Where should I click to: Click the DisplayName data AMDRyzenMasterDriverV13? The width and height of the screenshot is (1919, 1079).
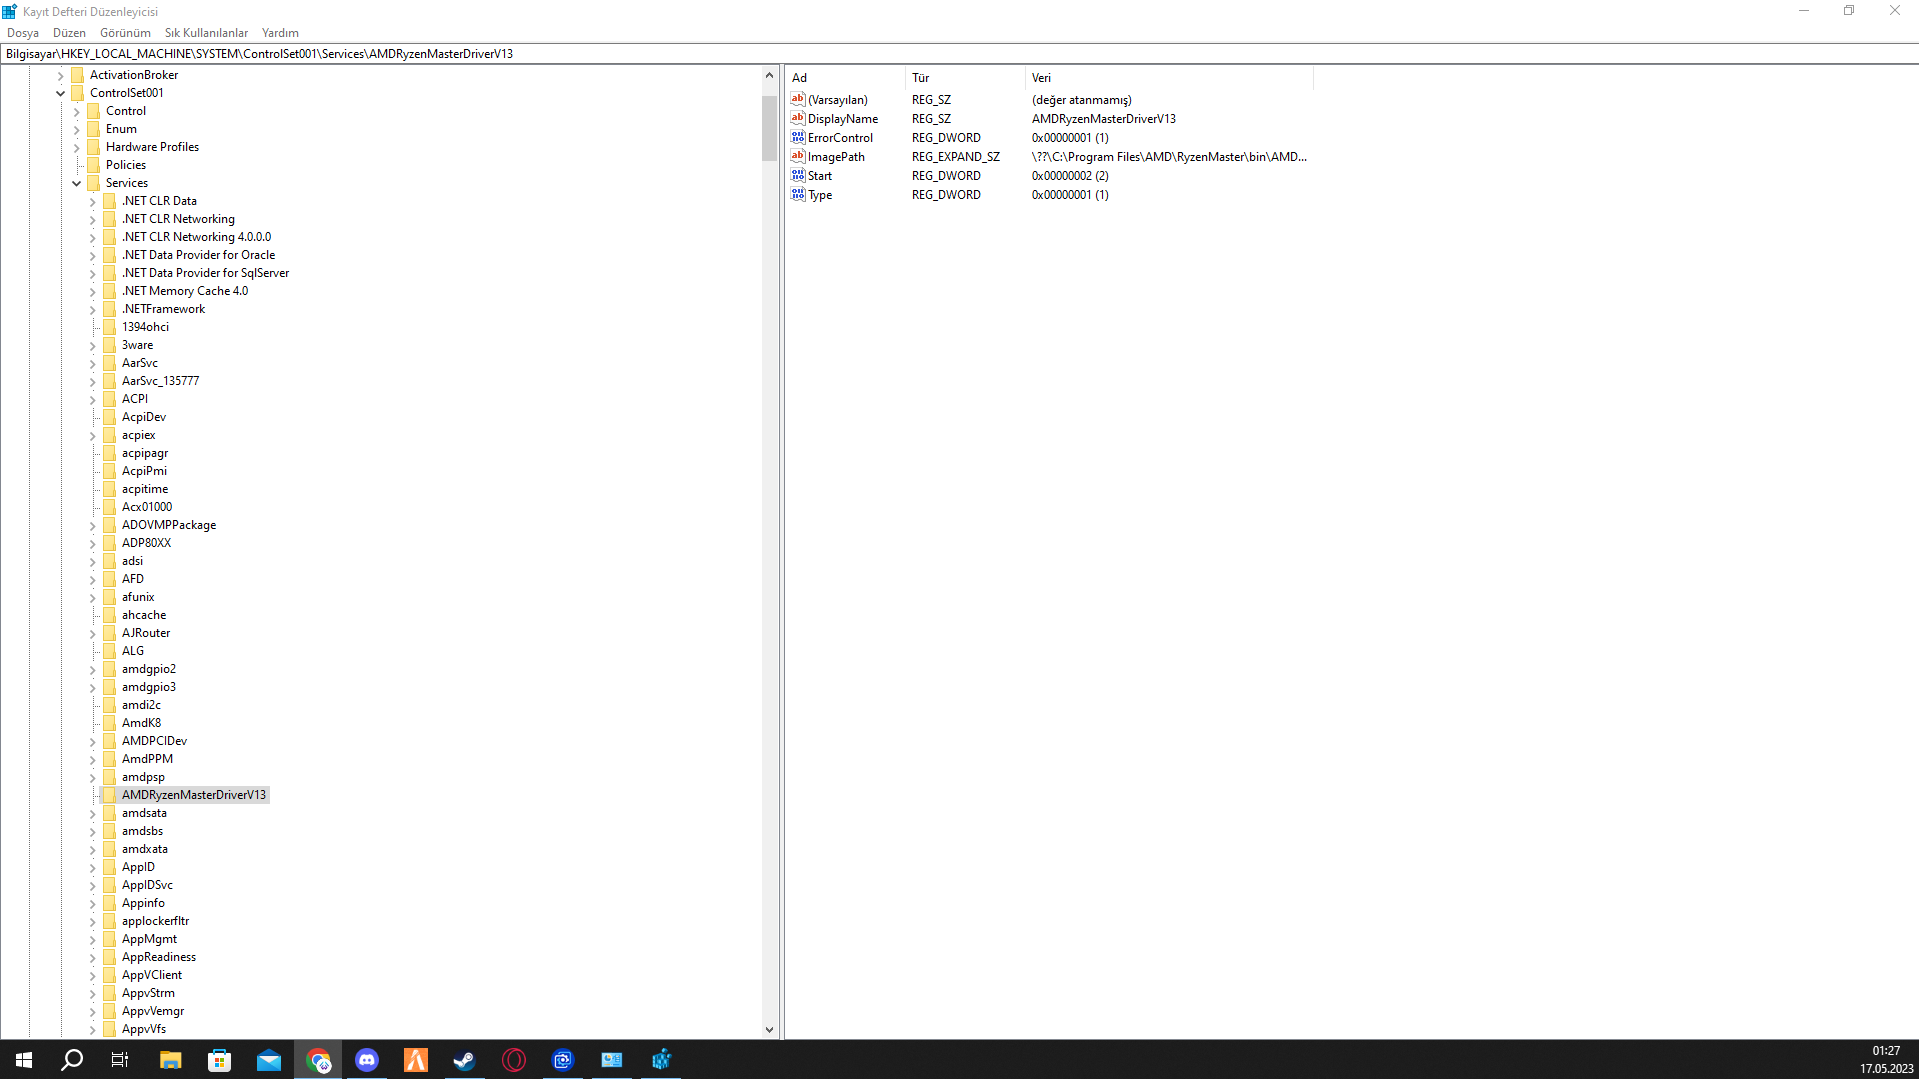[1104, 119]
